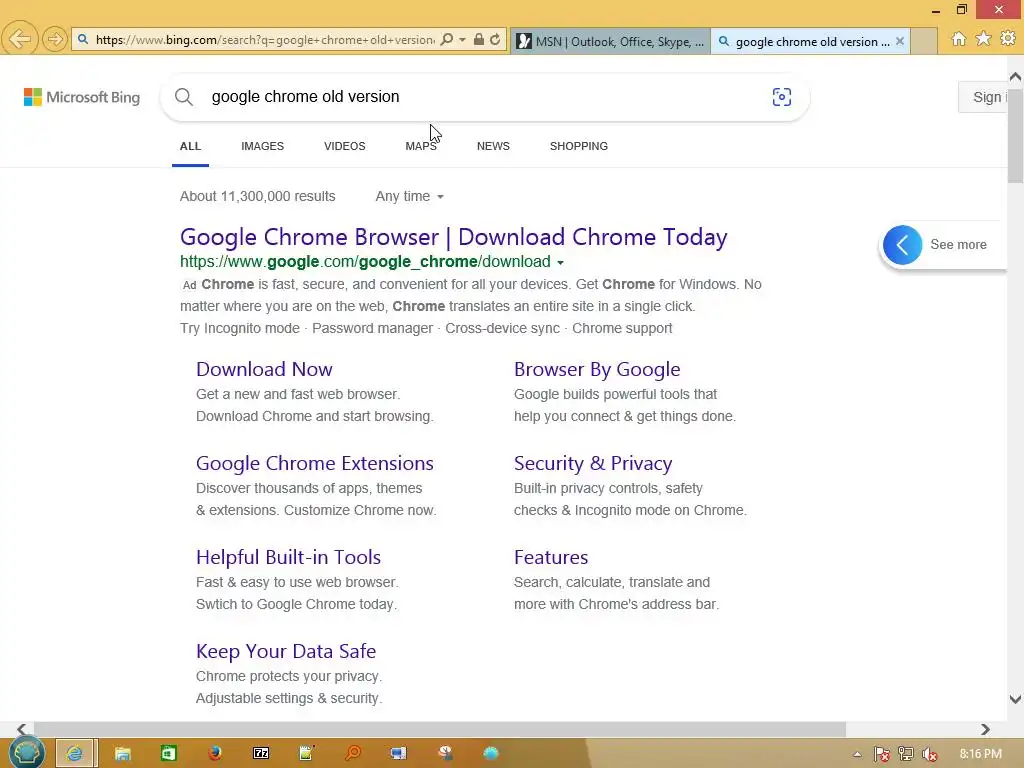Switch to MAPS results

coord(421,146)
